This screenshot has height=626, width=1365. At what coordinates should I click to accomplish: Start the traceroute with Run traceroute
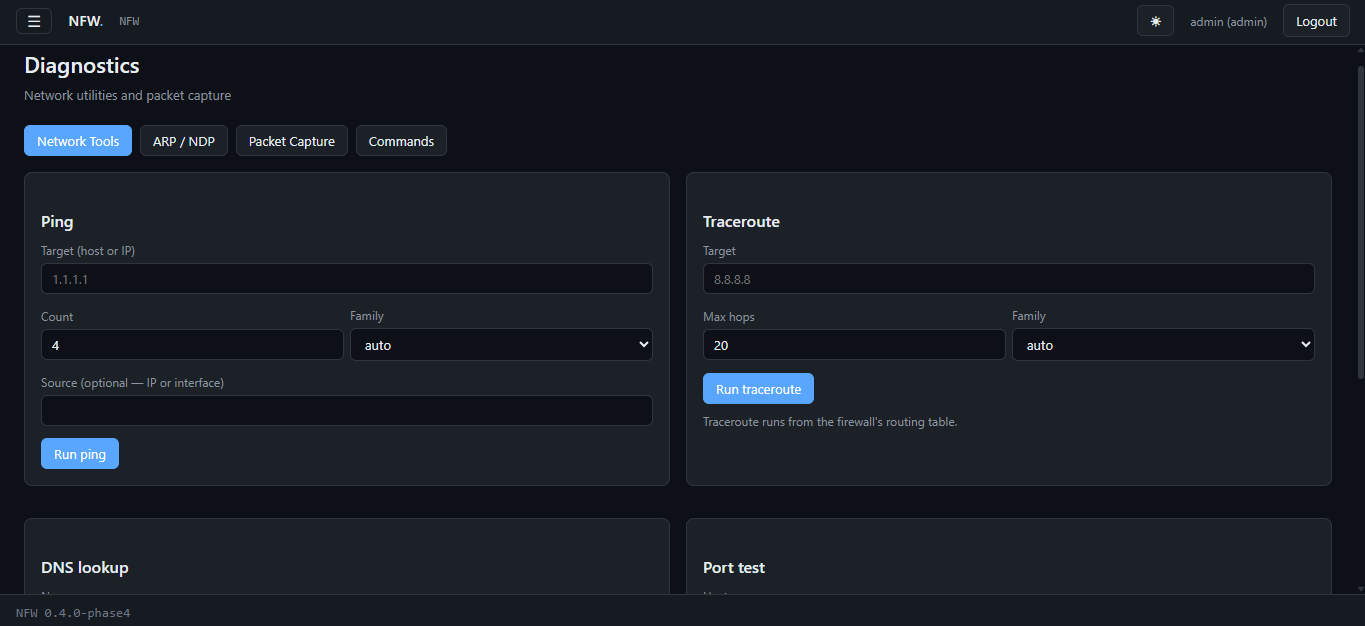[759, 389]
